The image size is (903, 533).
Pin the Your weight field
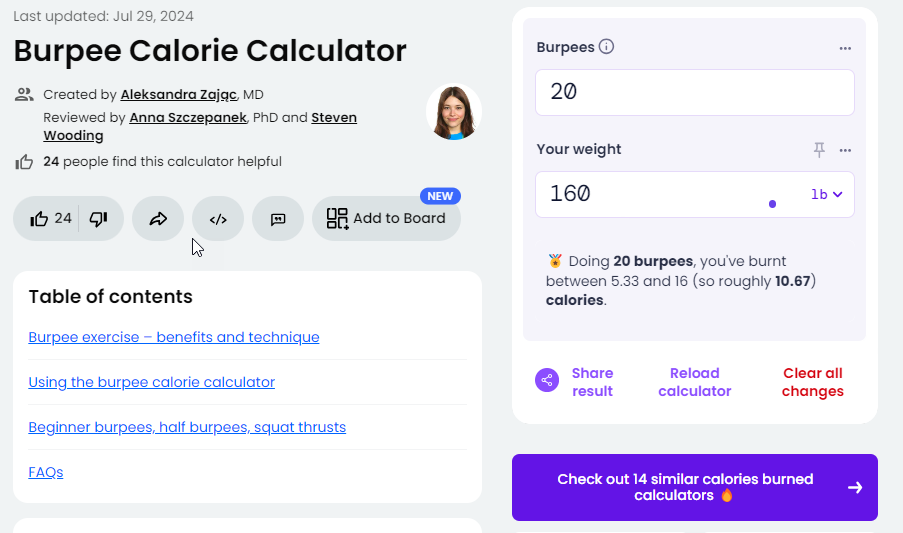(x=819, y=149)
